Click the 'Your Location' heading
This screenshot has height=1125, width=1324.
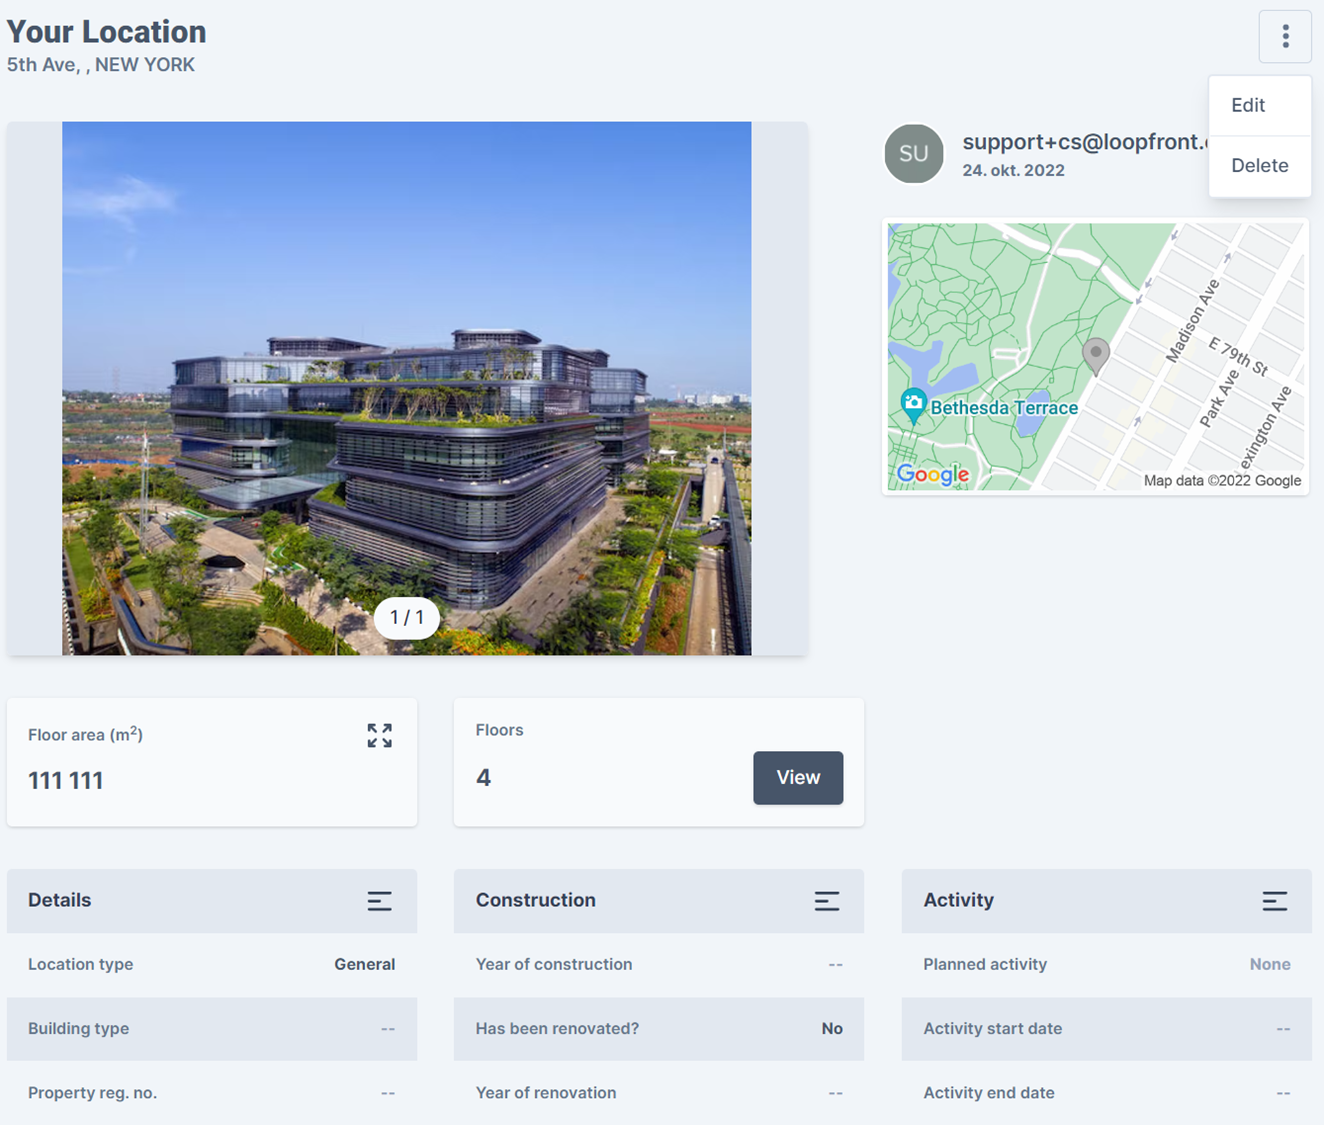point(106,32)
